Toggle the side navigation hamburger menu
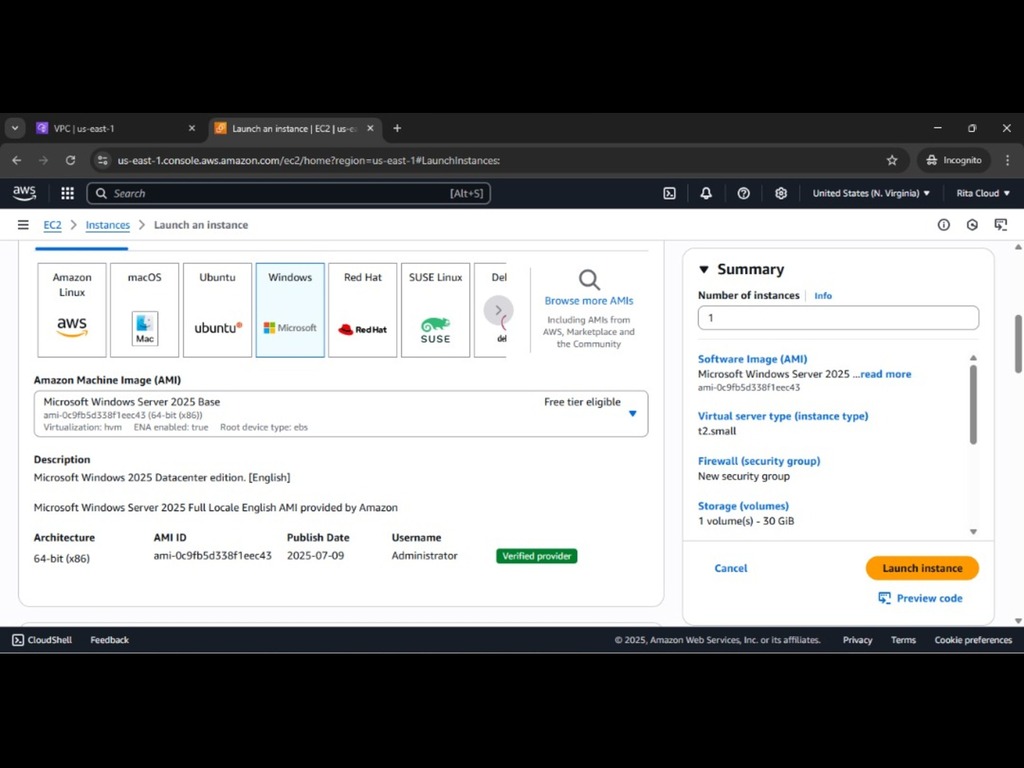The image size is (1024, 768). [23, 225]
